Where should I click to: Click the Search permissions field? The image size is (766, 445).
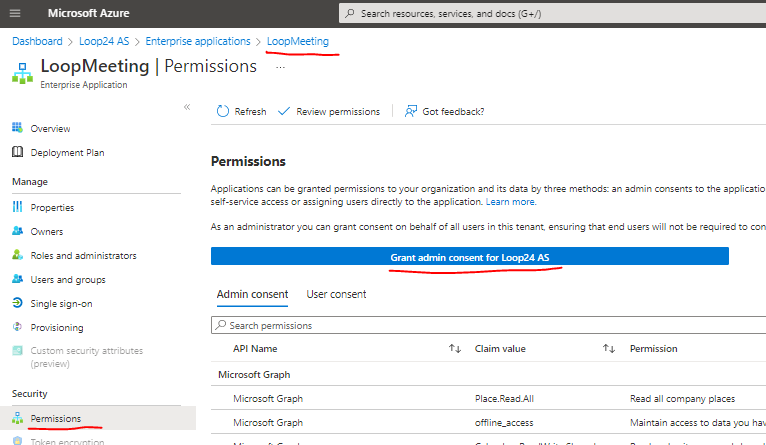489,325
